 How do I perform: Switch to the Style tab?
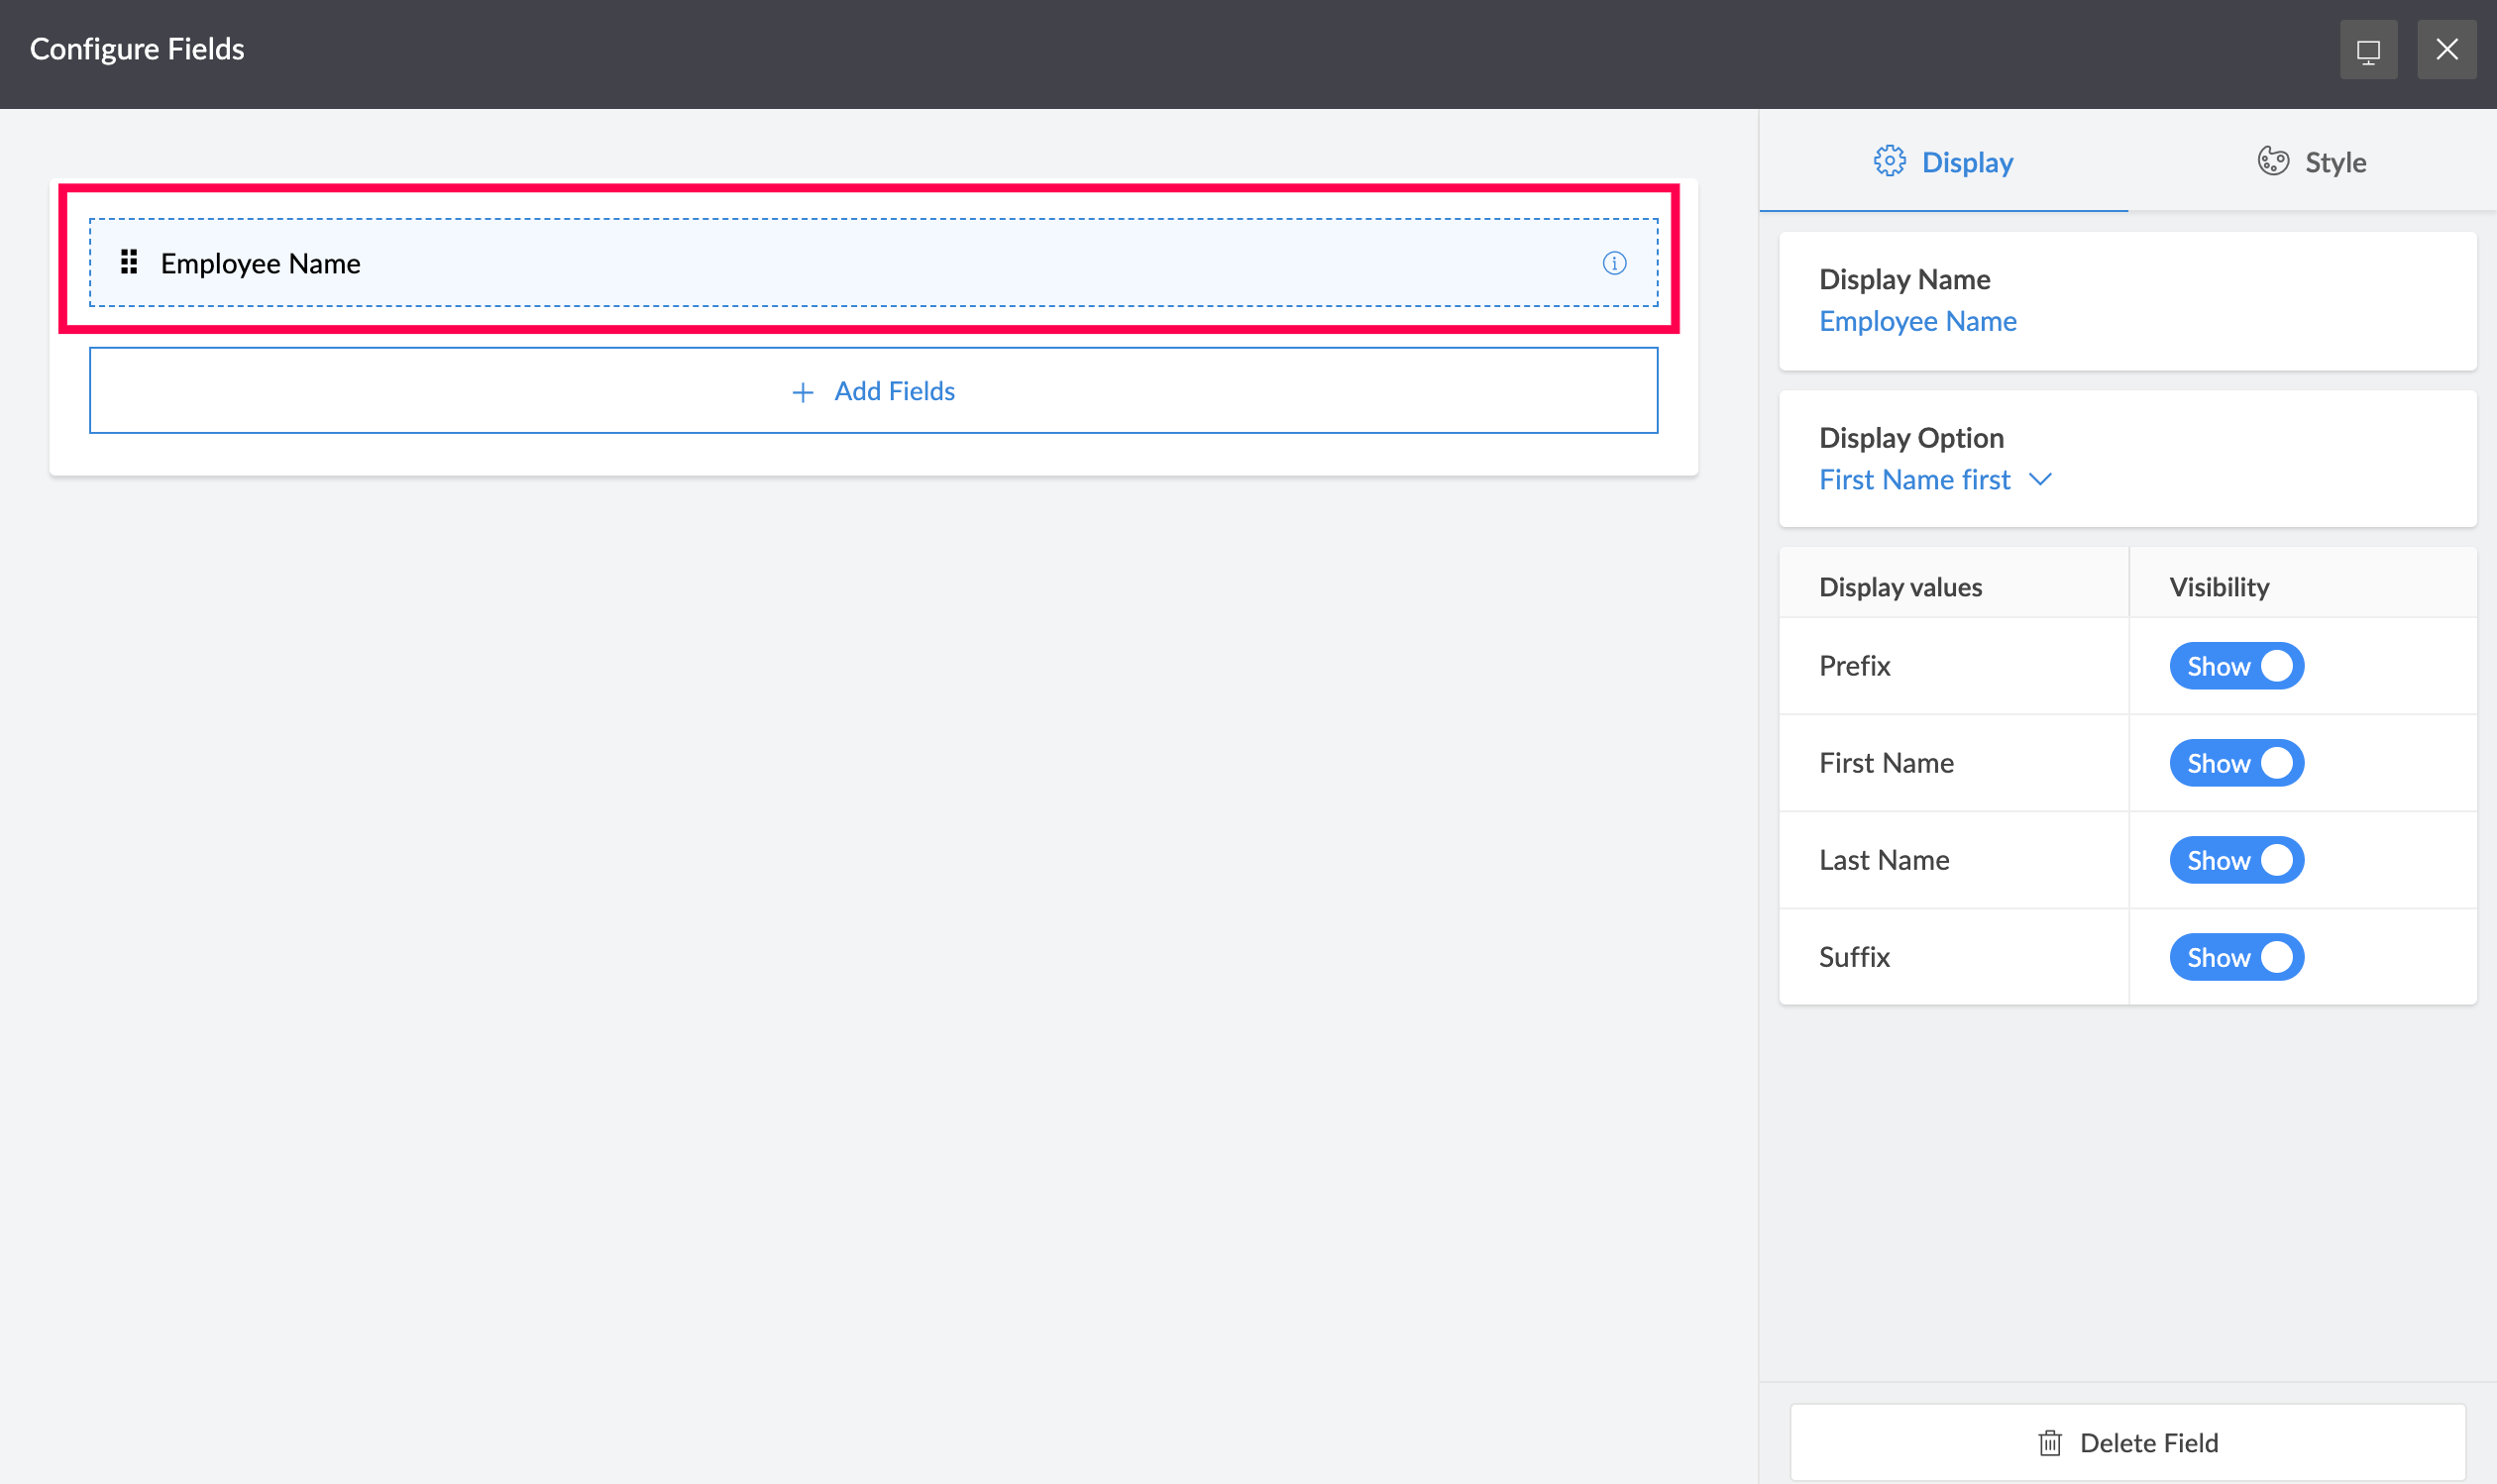click(x=2311, y=162)
